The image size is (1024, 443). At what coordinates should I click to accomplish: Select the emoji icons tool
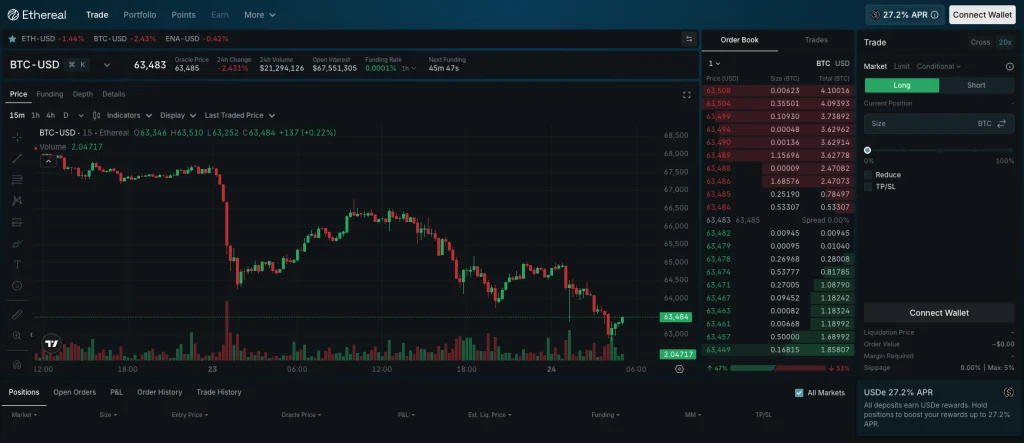click(17, 286)
